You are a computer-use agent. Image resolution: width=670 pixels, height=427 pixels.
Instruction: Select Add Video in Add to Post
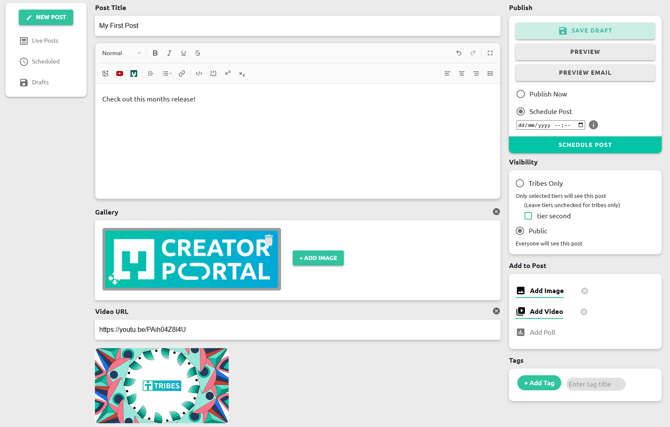[540, 312]
